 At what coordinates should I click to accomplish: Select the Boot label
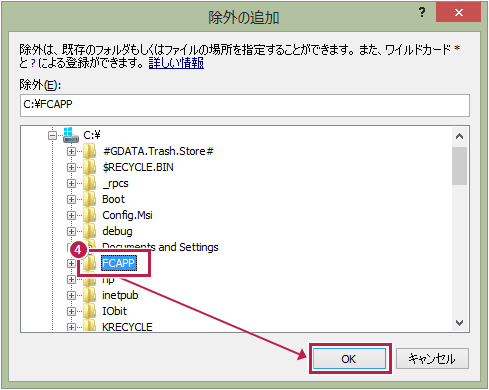[113, 199]
